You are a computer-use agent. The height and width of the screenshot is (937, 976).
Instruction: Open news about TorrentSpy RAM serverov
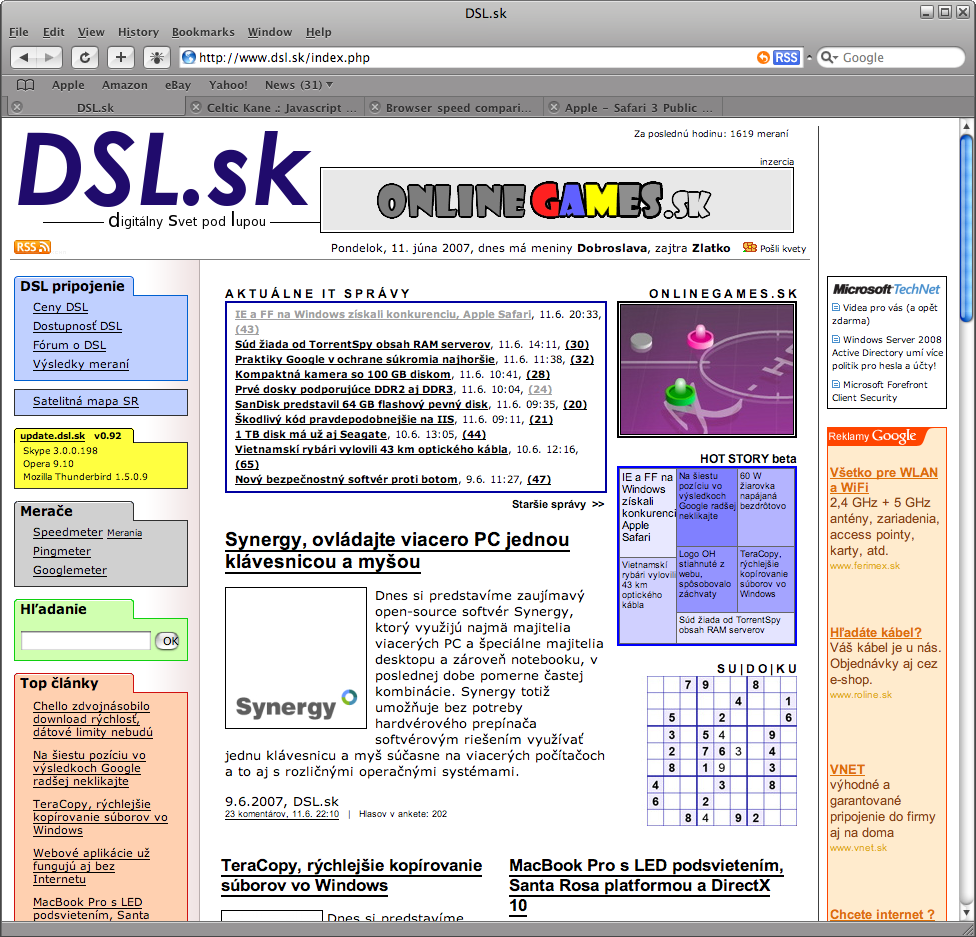[x=362, y=344]
